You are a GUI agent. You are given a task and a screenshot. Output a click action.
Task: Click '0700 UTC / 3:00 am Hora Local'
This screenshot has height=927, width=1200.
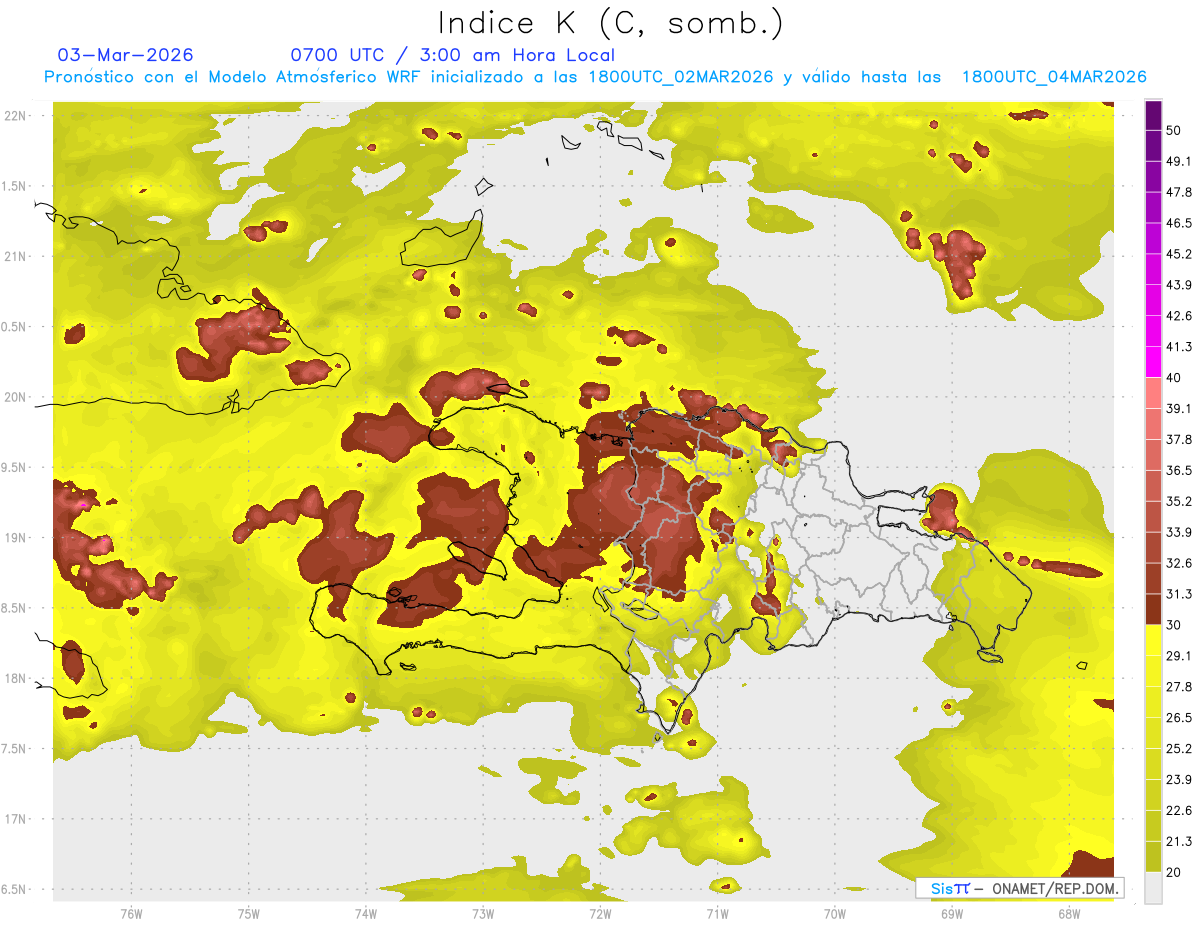click(x=453, y=55)
